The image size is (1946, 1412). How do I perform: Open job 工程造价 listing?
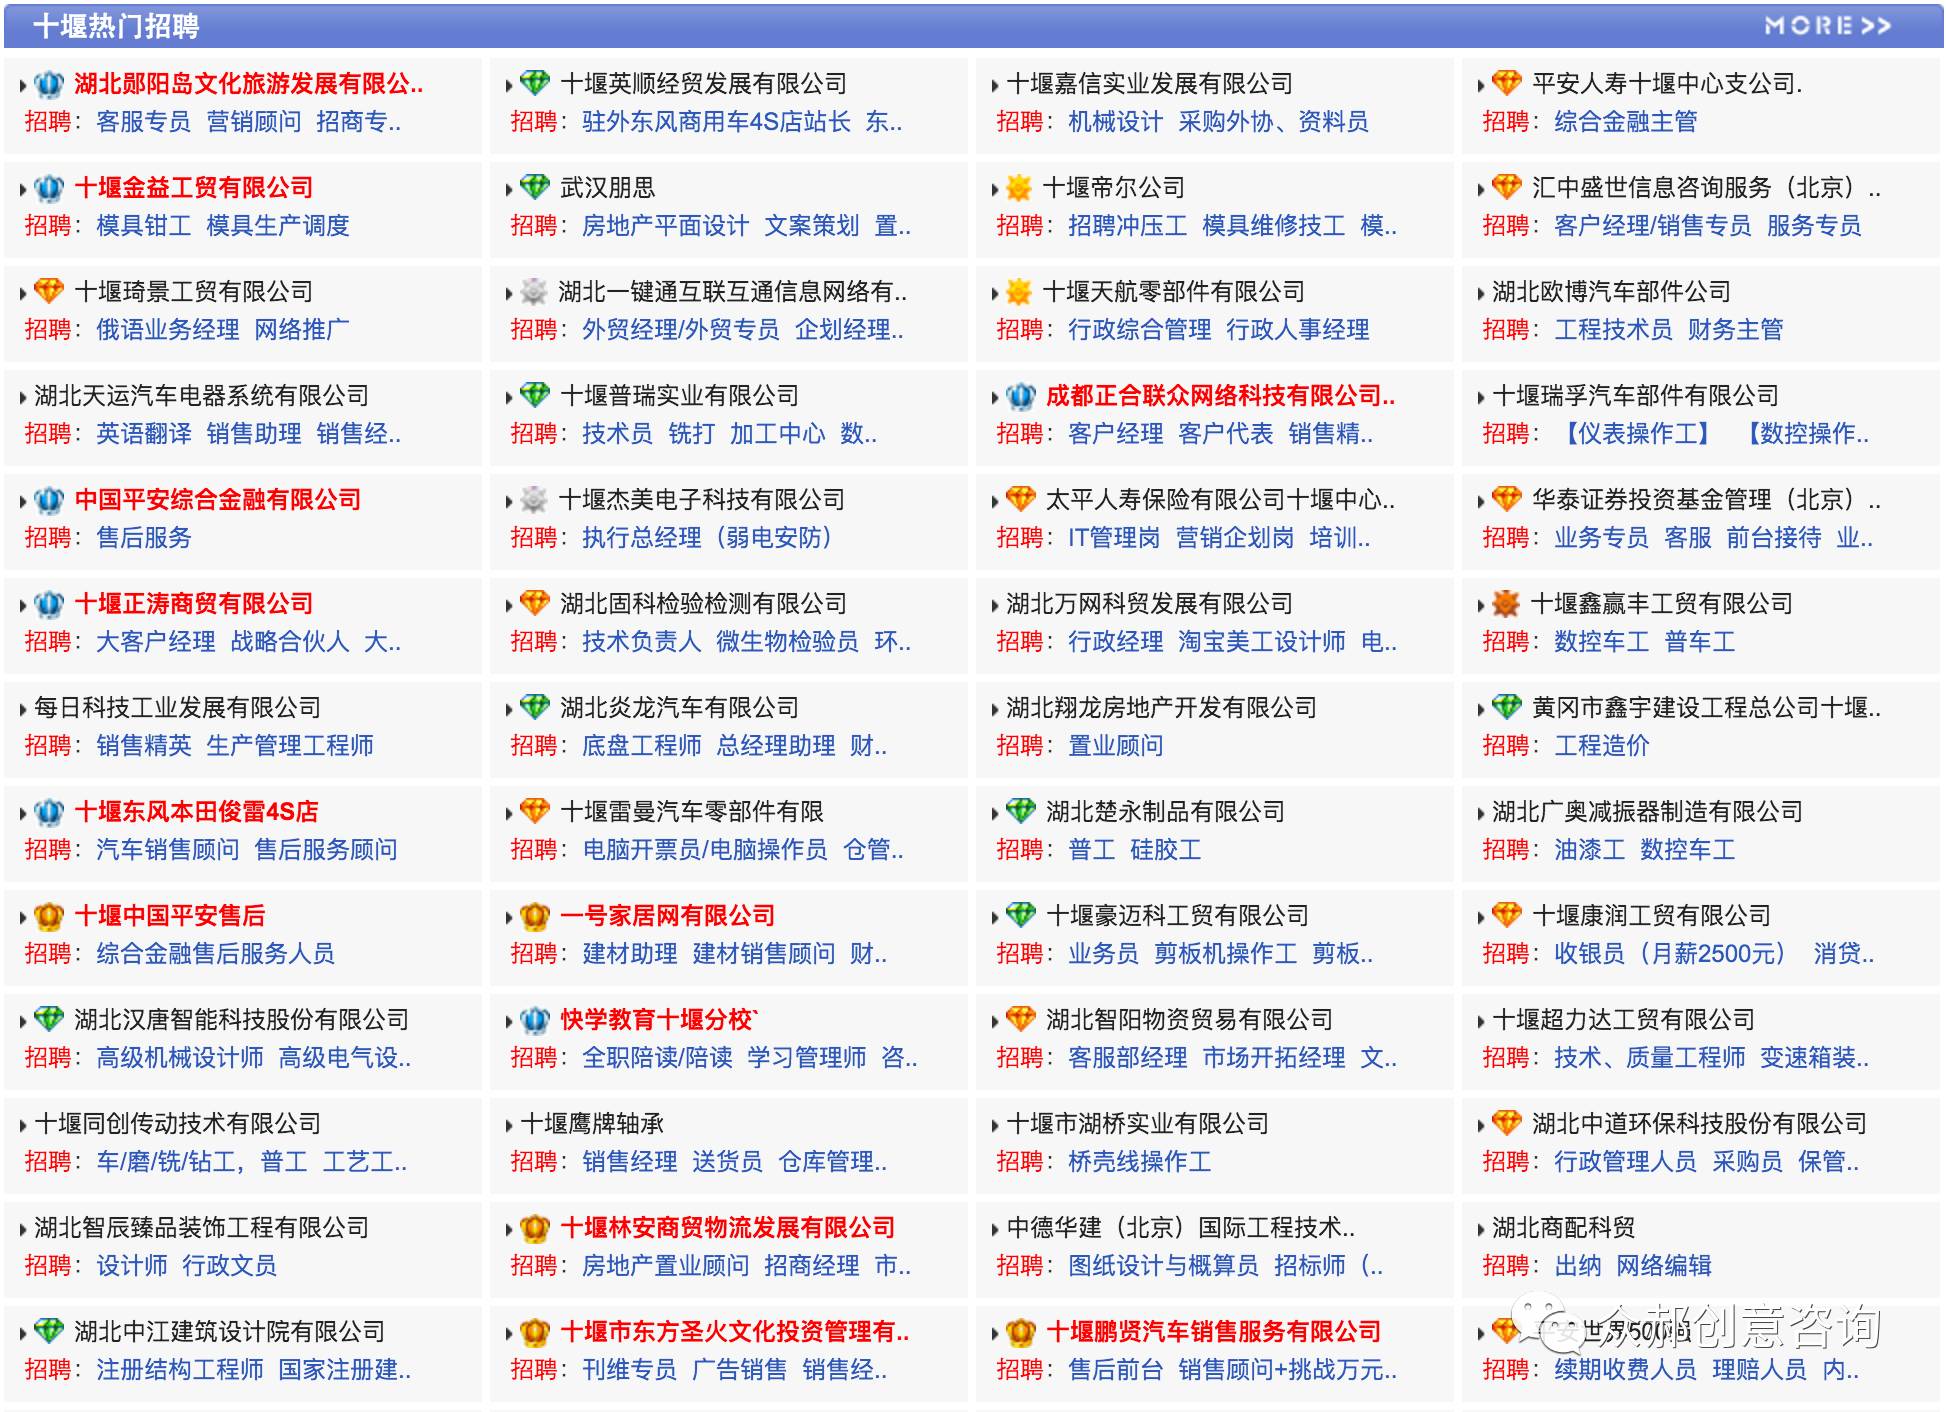(x=1601, y=746)
